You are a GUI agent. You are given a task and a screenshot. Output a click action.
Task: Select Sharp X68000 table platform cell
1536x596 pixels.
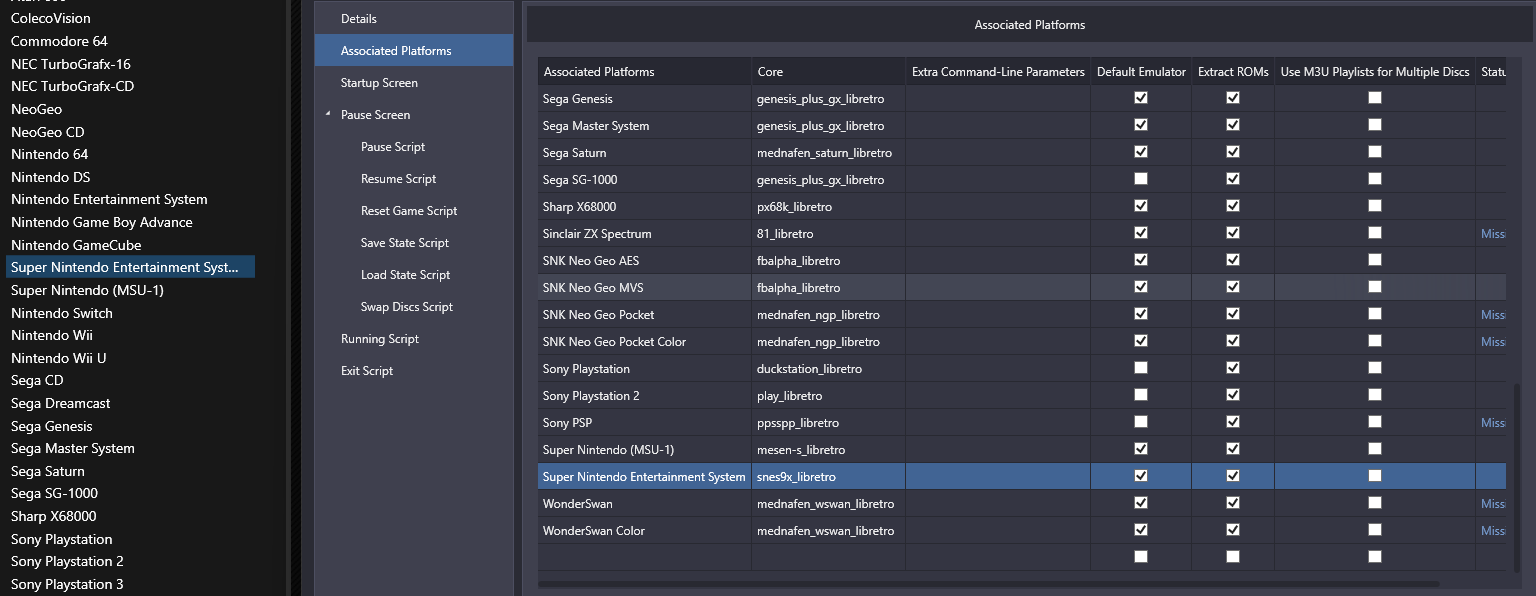pos(645,206)
